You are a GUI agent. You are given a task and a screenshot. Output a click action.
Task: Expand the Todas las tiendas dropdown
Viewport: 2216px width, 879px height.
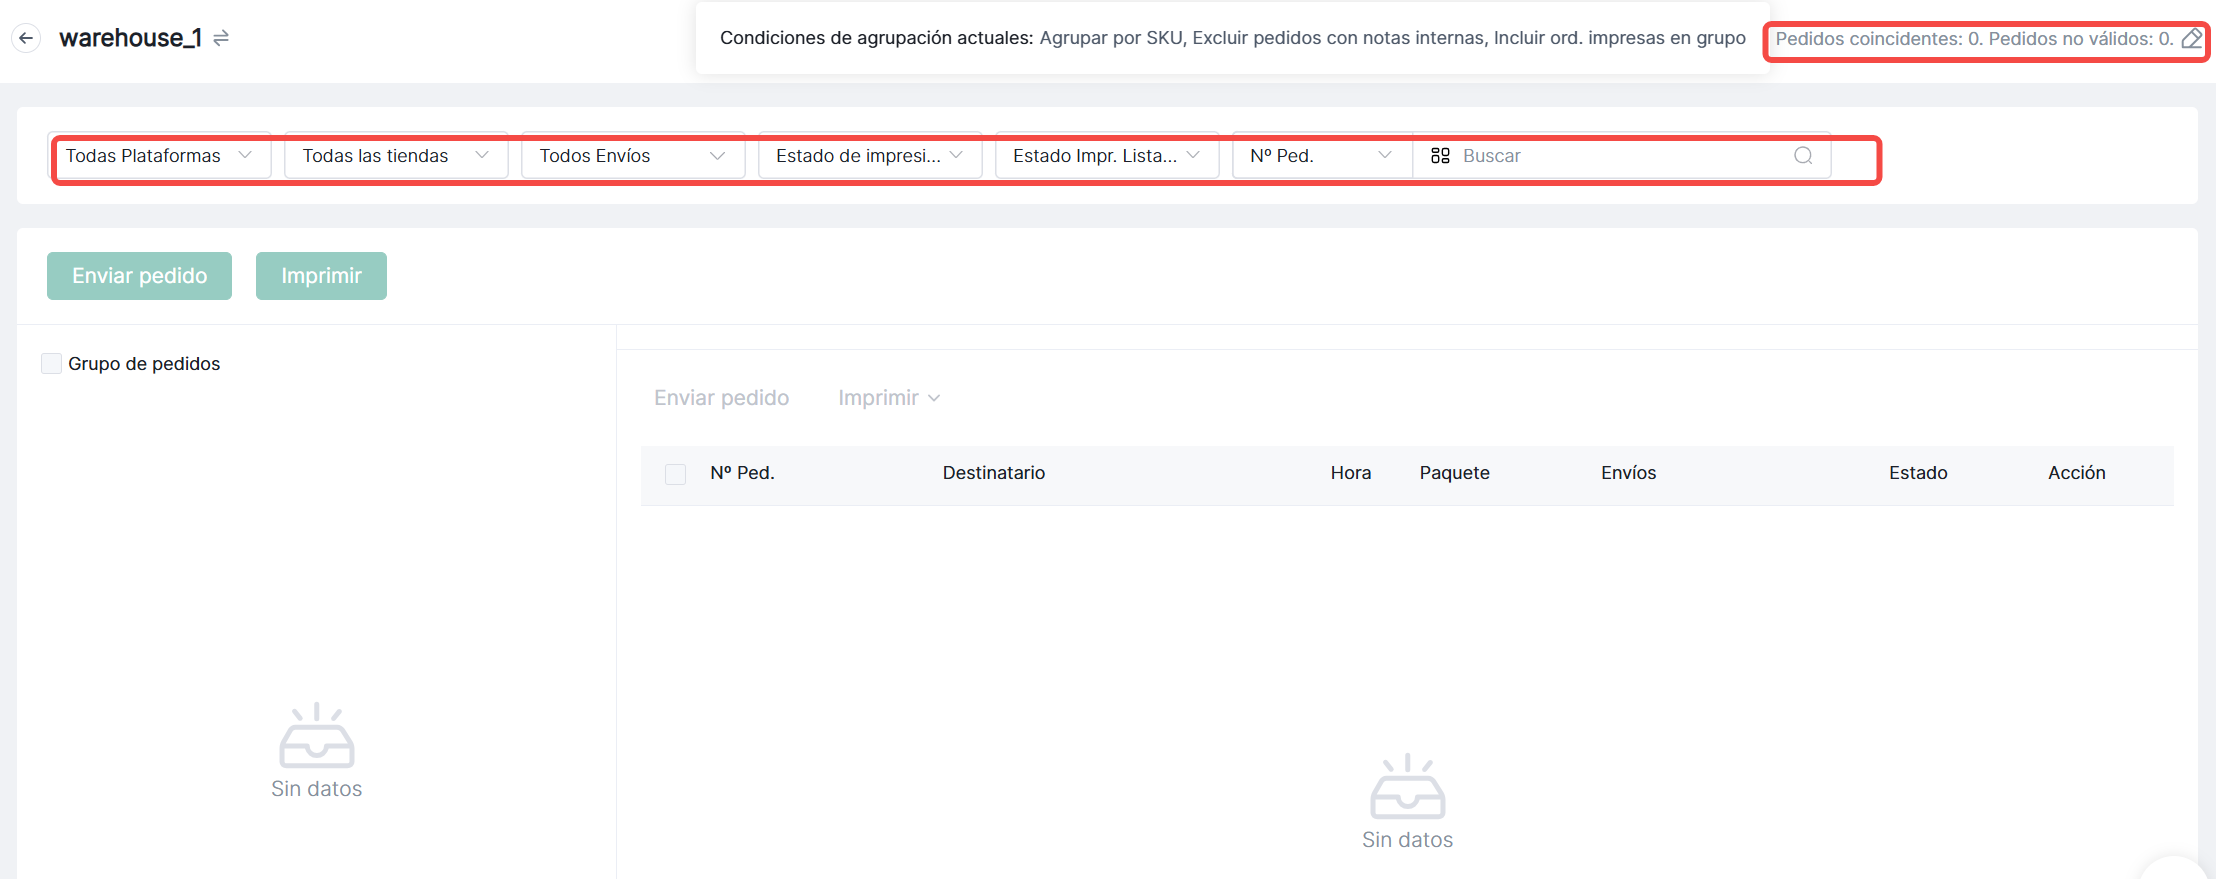[396, 156]
